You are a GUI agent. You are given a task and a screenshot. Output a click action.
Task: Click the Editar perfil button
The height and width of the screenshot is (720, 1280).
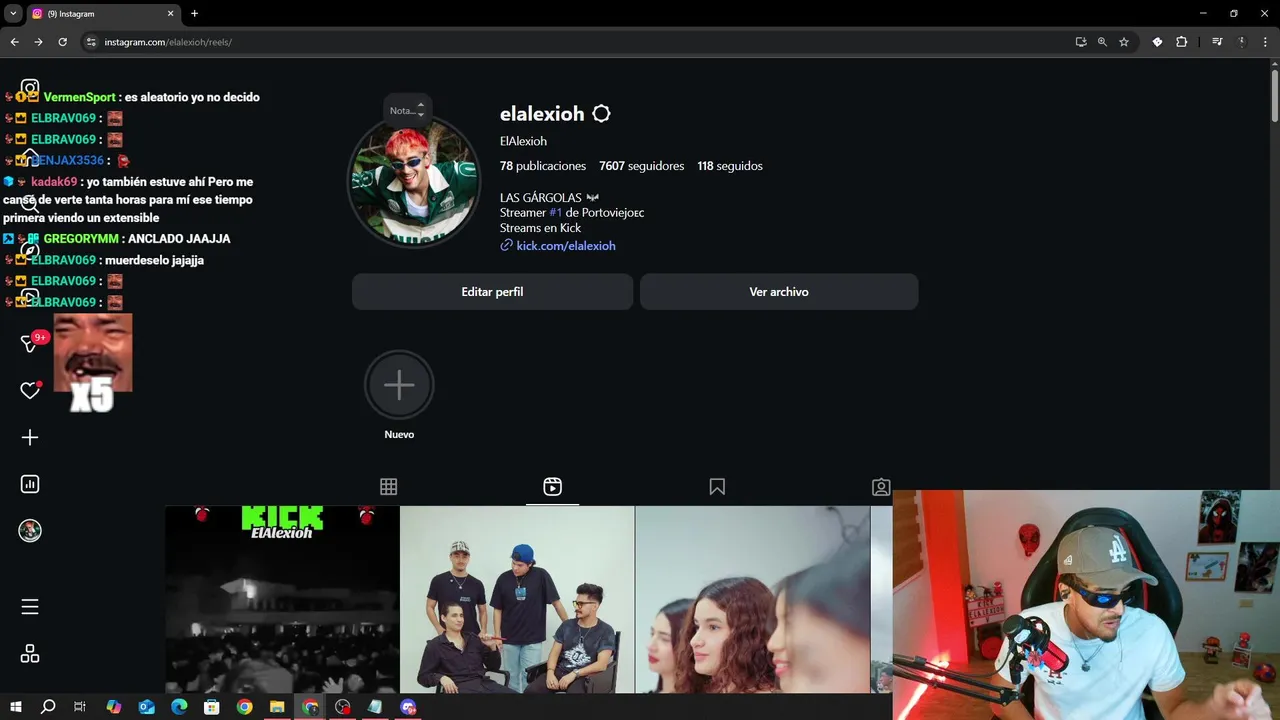pos(492,292)
